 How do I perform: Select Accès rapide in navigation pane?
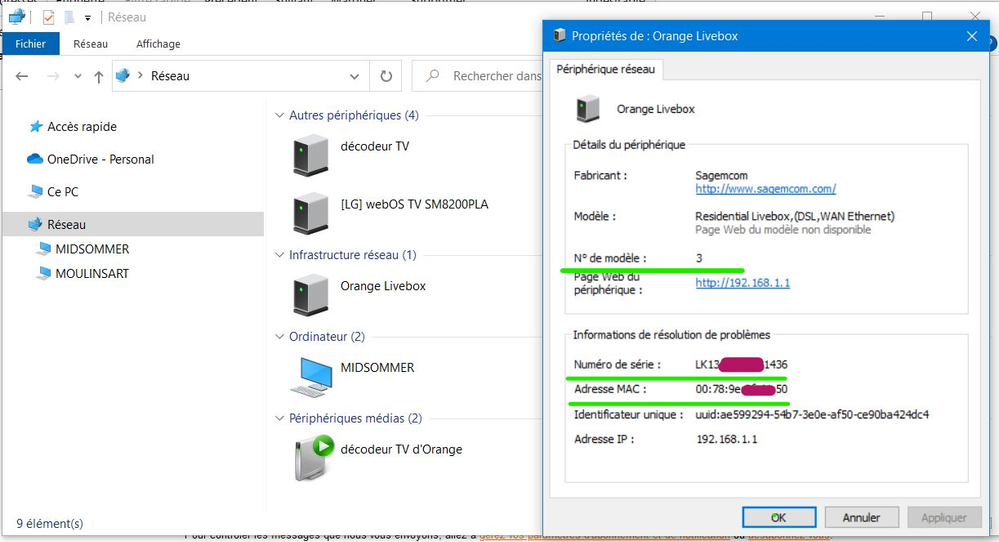click(82, 127)
